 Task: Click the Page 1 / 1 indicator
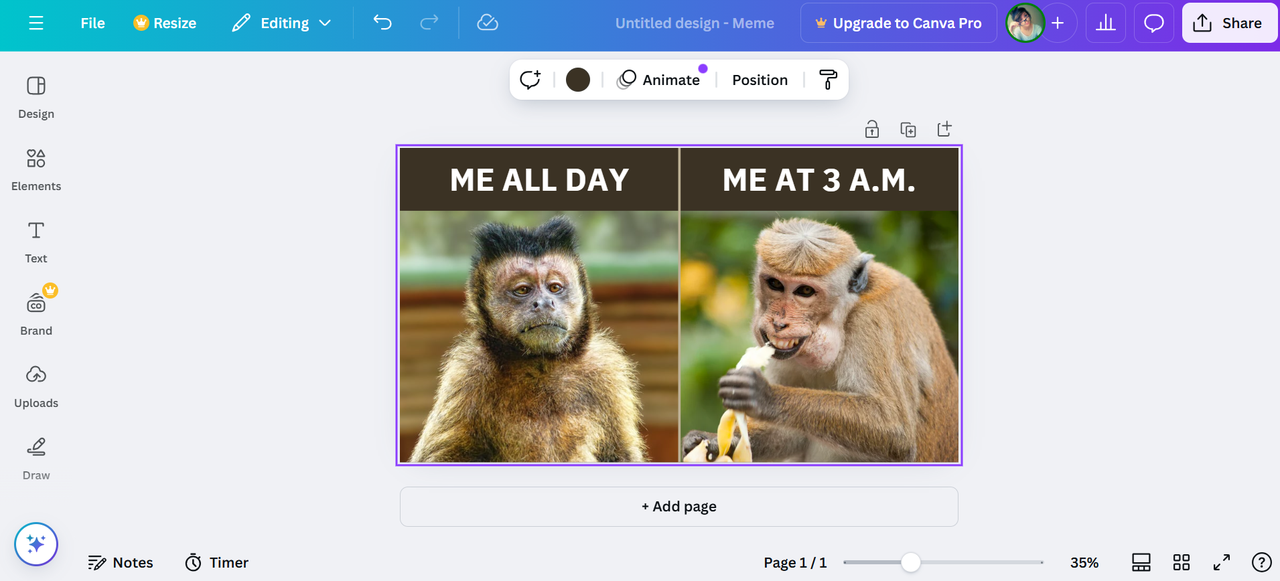(x=795, y=563)
